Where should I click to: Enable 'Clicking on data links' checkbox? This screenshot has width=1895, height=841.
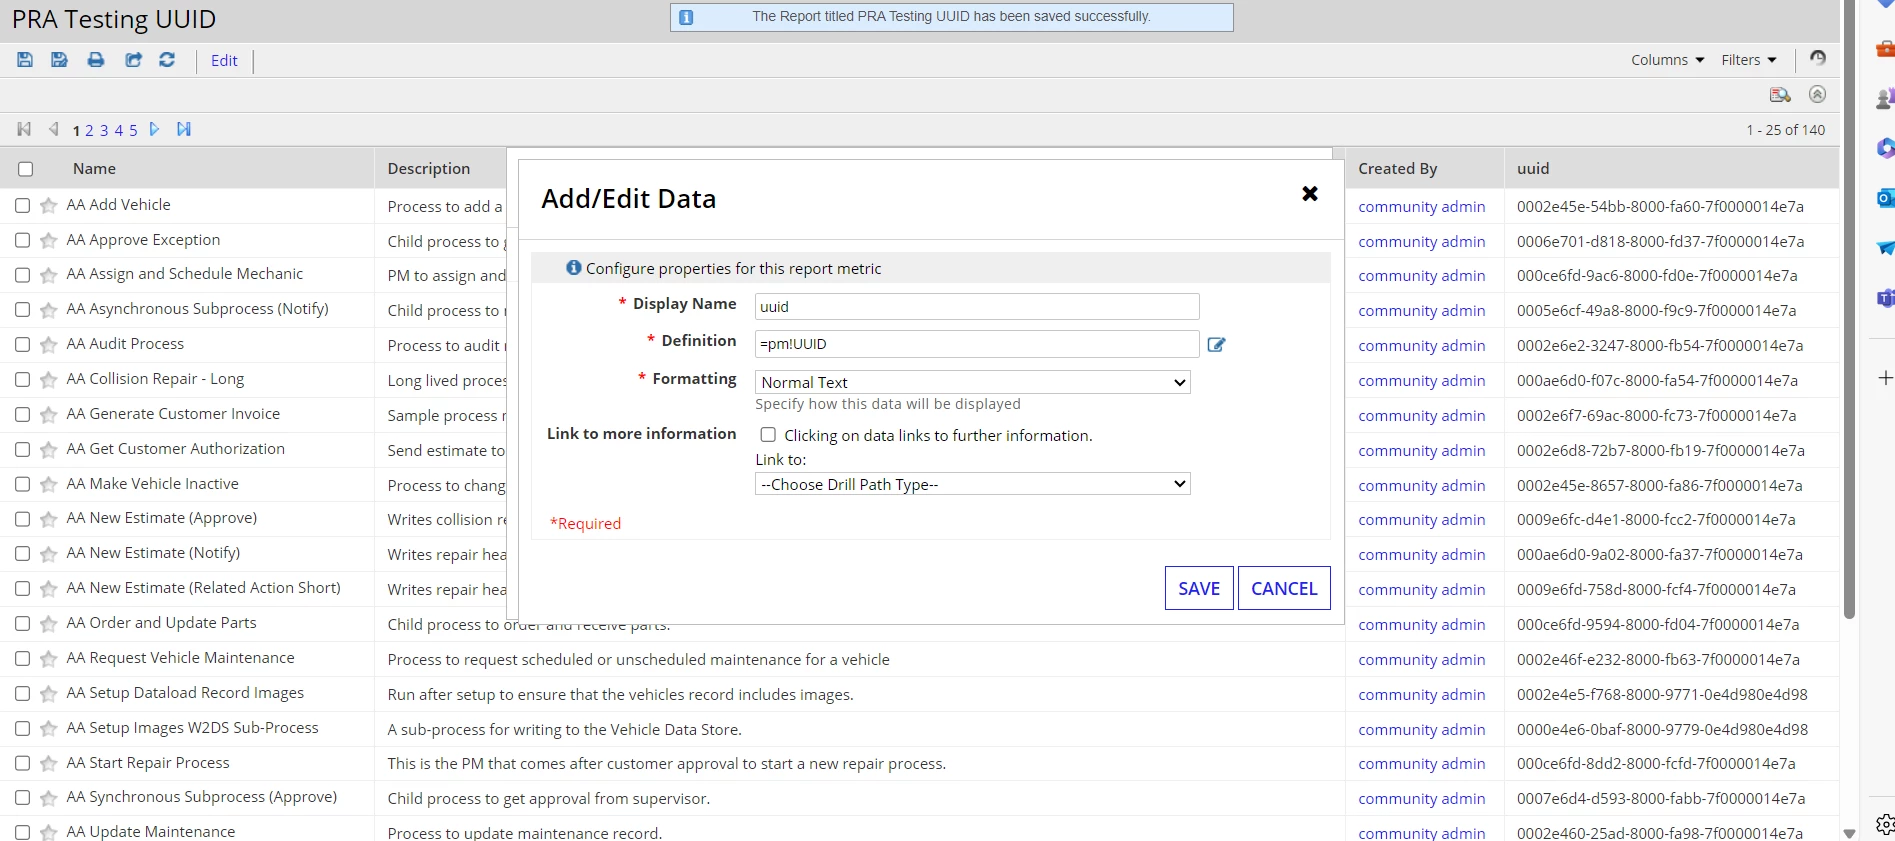768,435
